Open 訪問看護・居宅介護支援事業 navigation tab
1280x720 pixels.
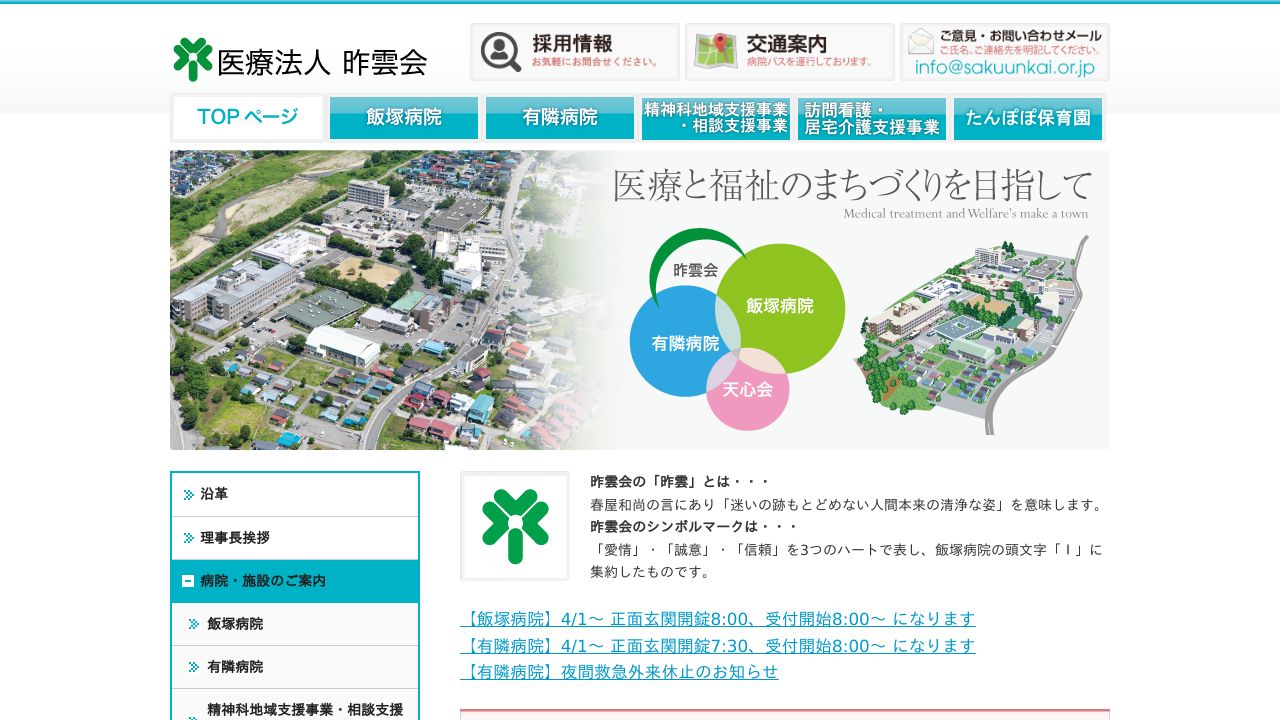pyautogui.click(x=872, y=118)
